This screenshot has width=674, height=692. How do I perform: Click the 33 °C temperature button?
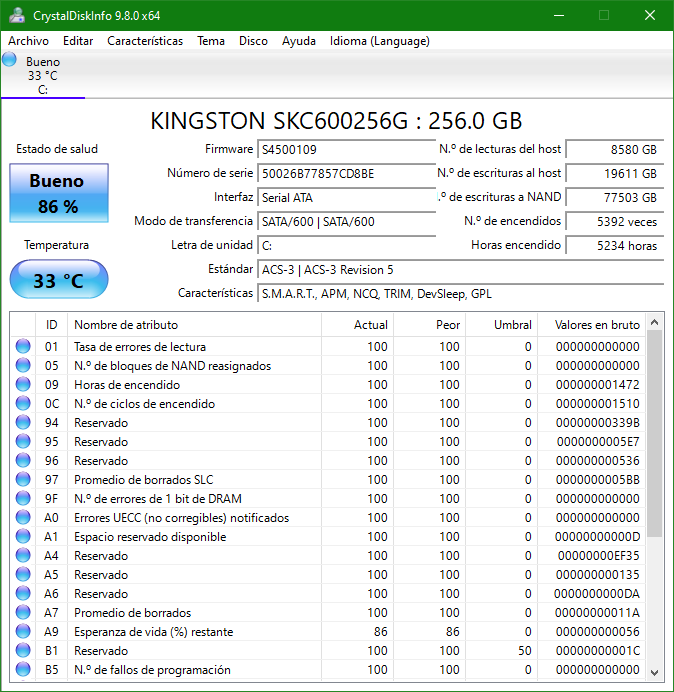58,280
